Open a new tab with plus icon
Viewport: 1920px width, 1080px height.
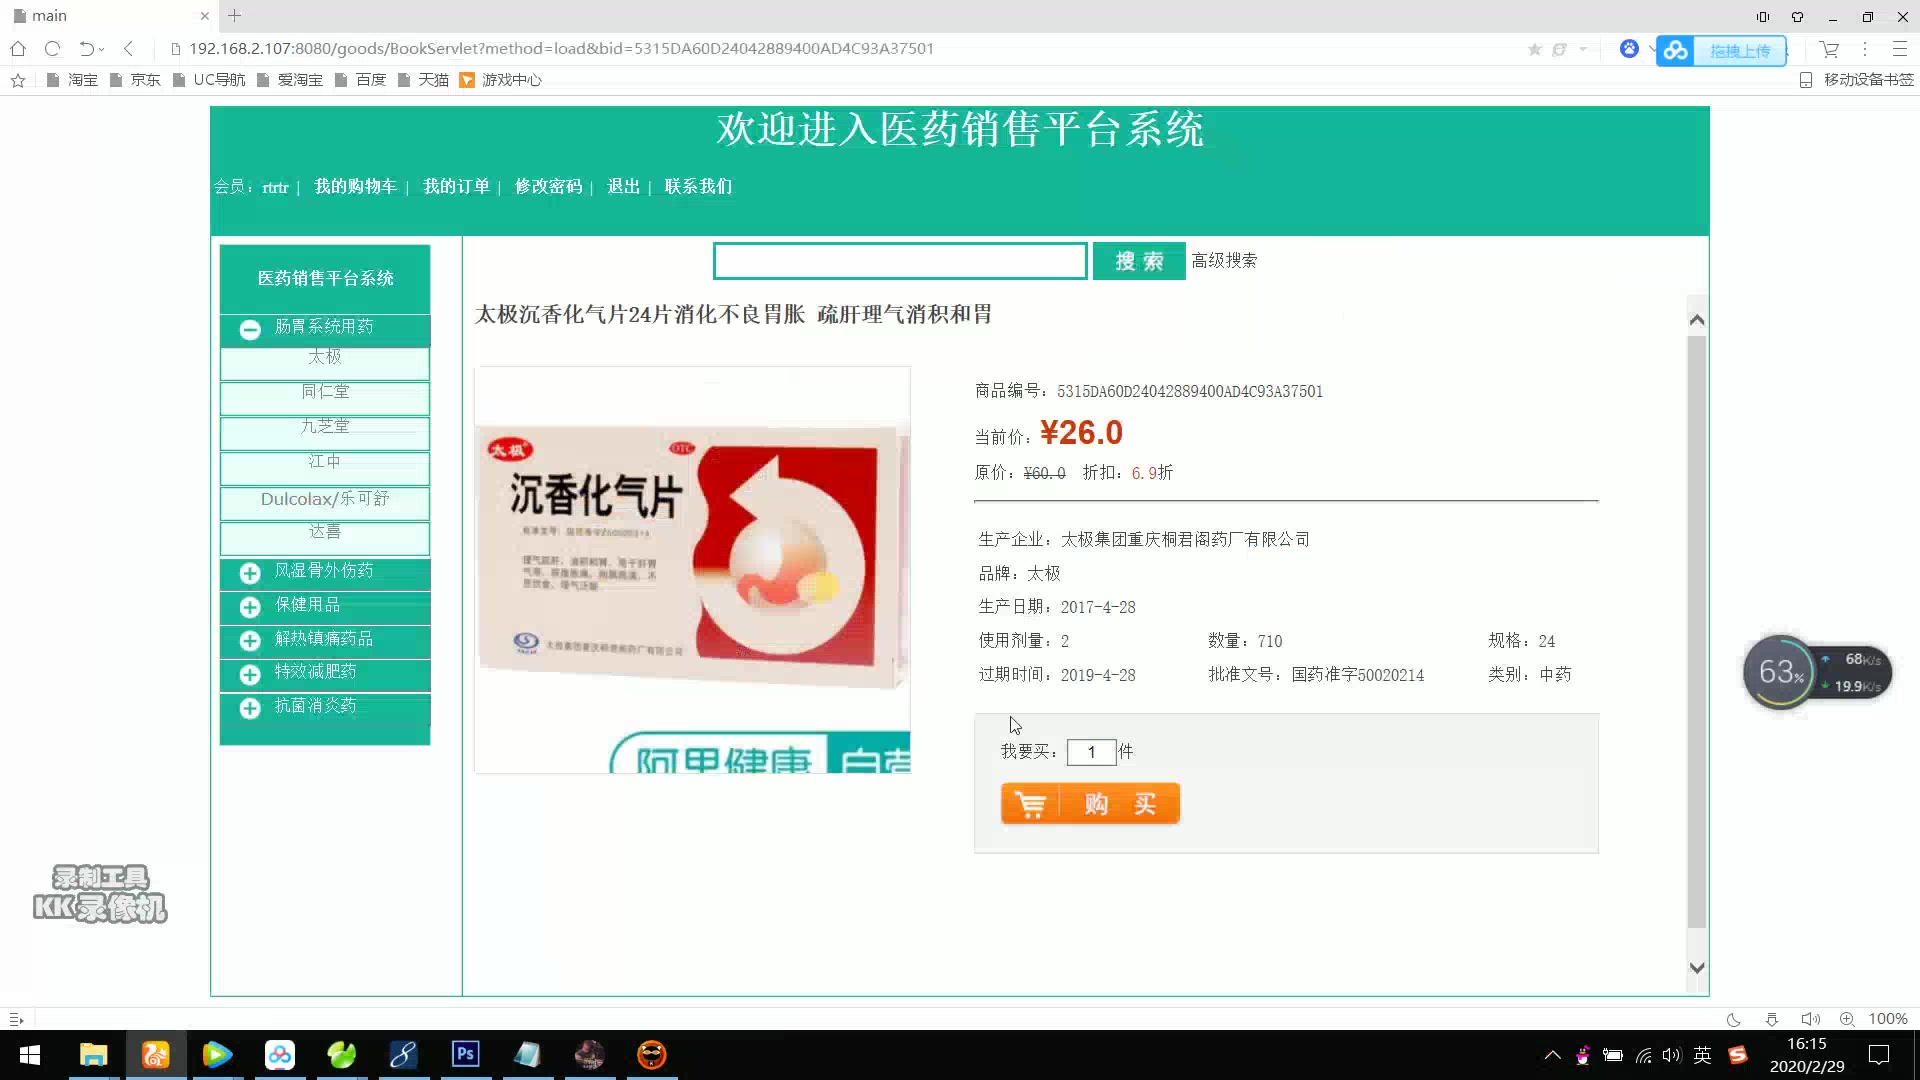[234, 16]
